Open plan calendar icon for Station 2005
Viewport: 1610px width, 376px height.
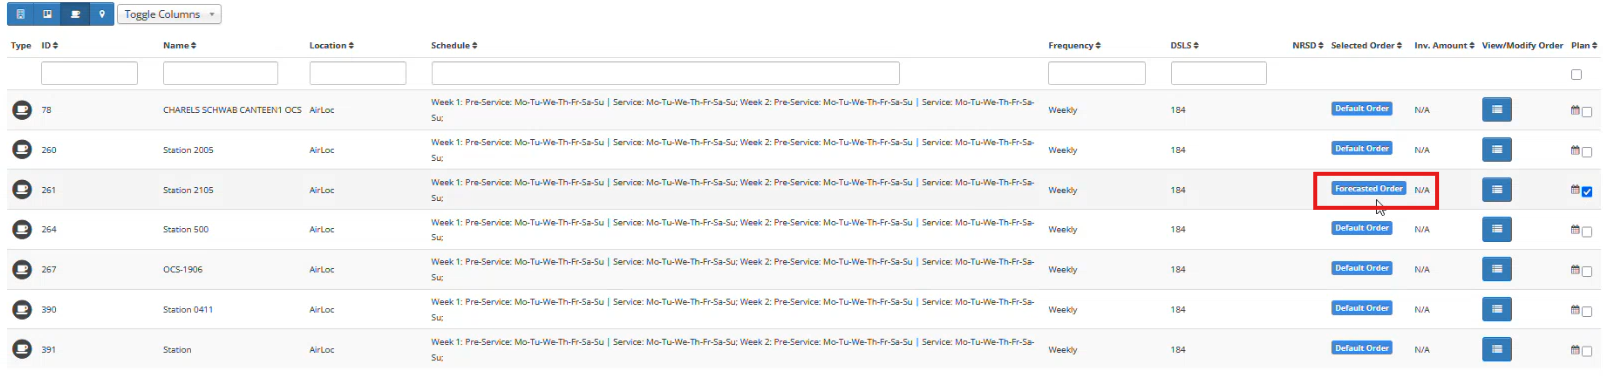[1575, 150]
